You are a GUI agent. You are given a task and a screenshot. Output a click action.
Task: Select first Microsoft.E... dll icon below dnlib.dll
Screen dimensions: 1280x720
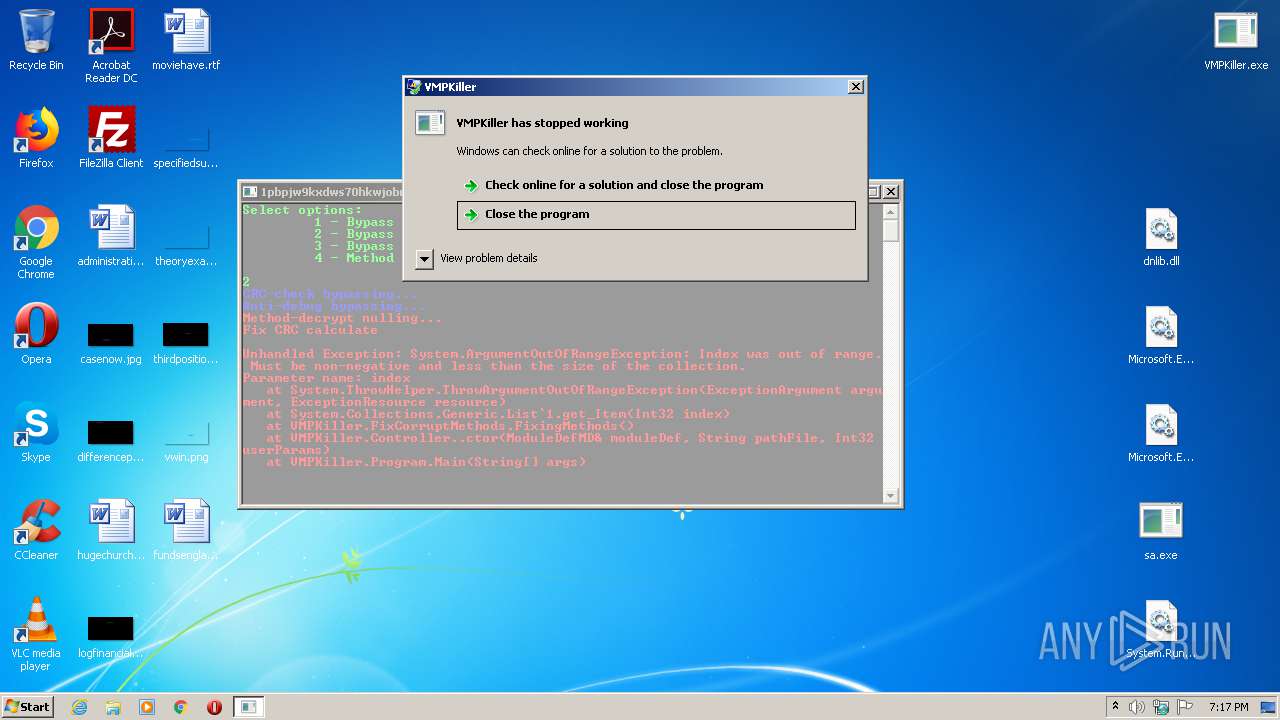(x=1161, y=334)
